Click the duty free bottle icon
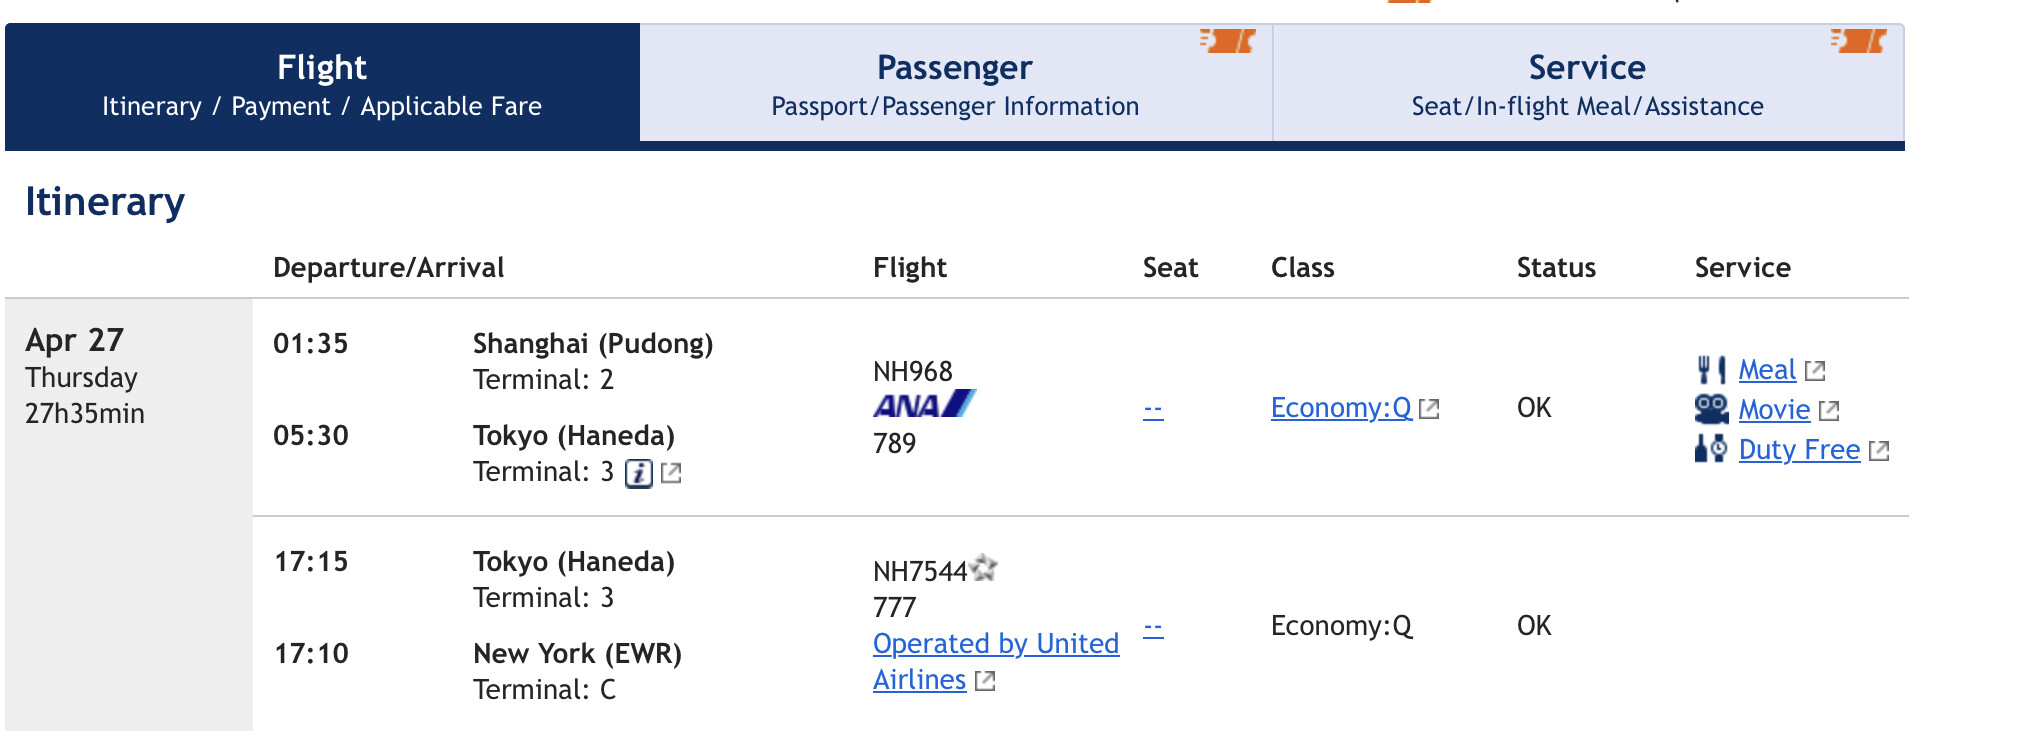The image size is (2025, 731). tap(1711, 449)
